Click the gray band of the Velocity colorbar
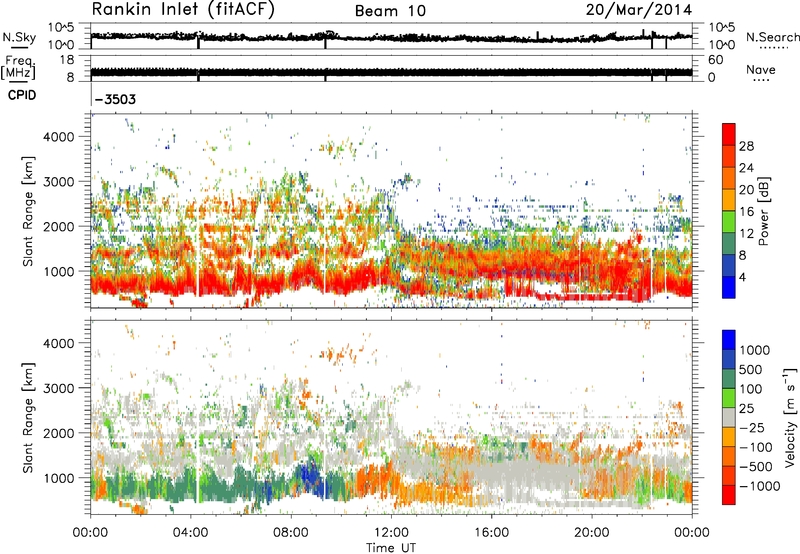Image resolution: width=800 pixels, height=554 pixels. point(729,418)
